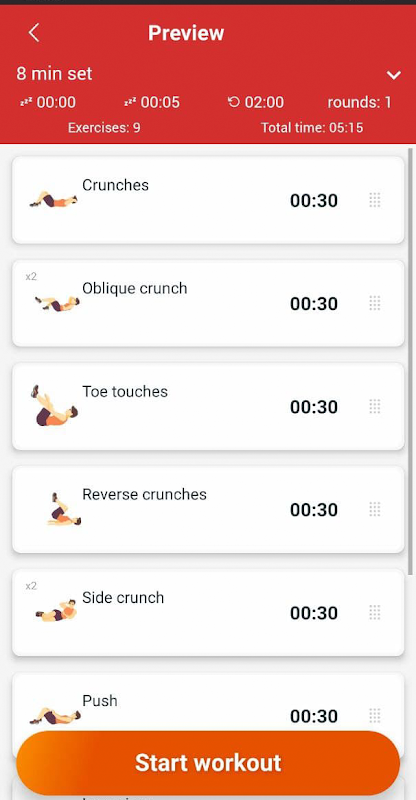This screenshot has height=800, width=416.
Task: Edit the Crunches 00:30 duration
Action: coord(314,201)
